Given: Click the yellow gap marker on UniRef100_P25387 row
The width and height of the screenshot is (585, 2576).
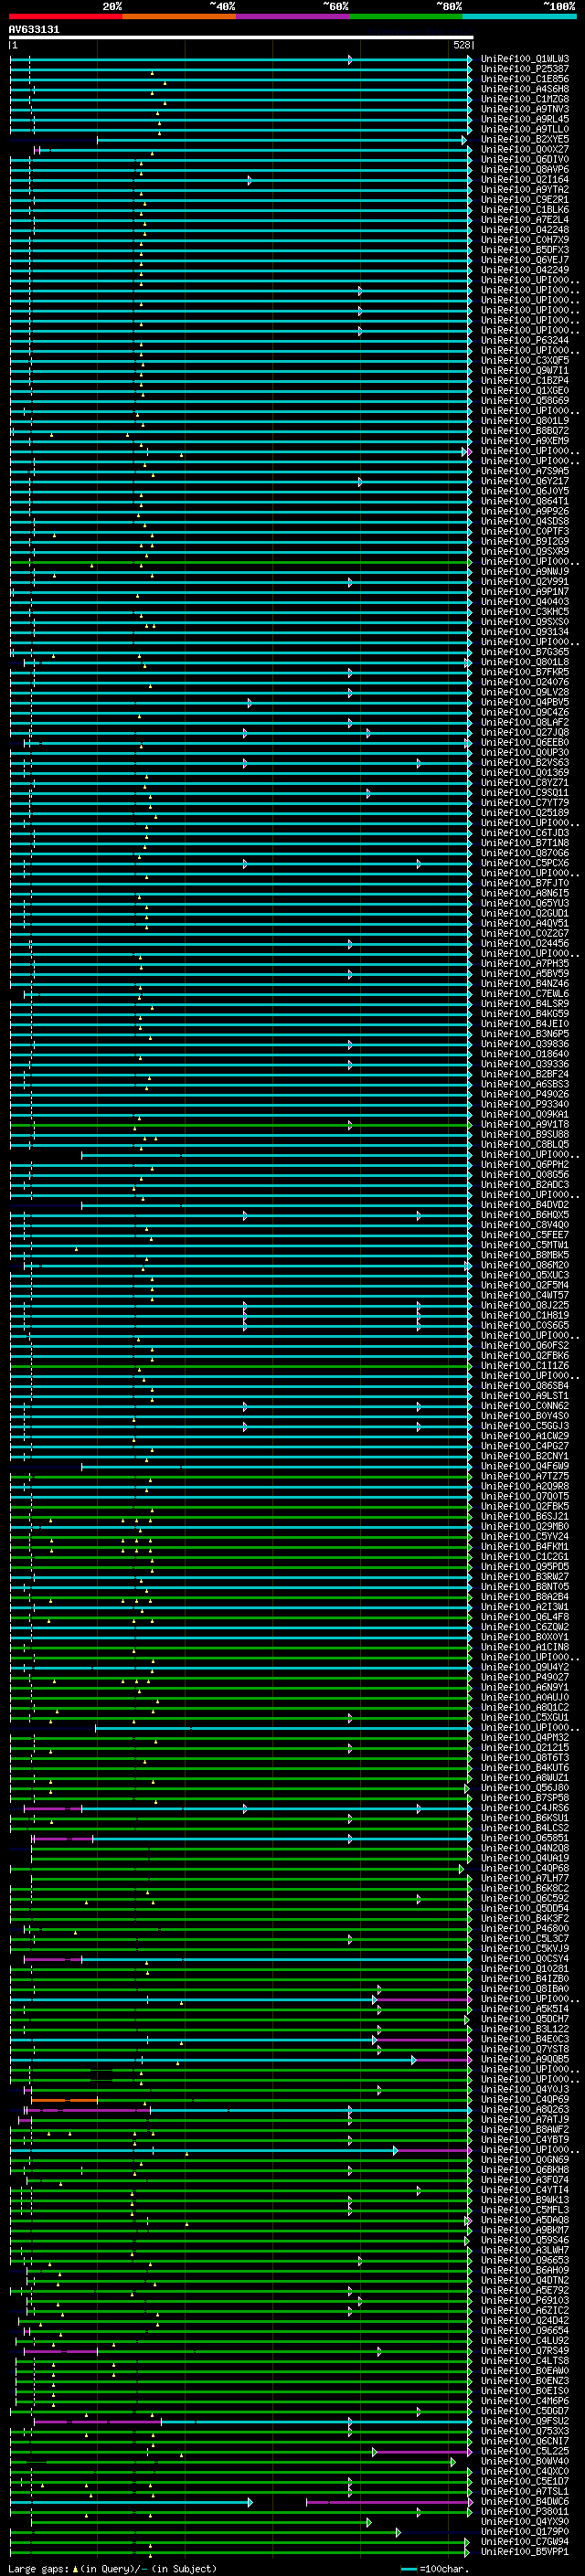Looking at the screenshot, I should [x=152, y=73].
